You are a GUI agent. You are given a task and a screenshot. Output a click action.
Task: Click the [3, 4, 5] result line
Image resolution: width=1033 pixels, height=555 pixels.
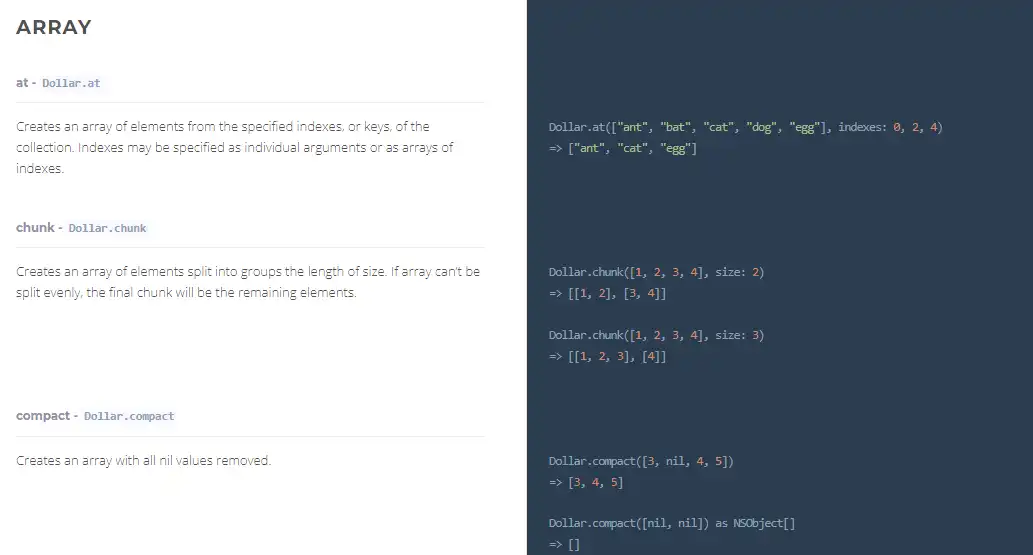pos(586,482)
